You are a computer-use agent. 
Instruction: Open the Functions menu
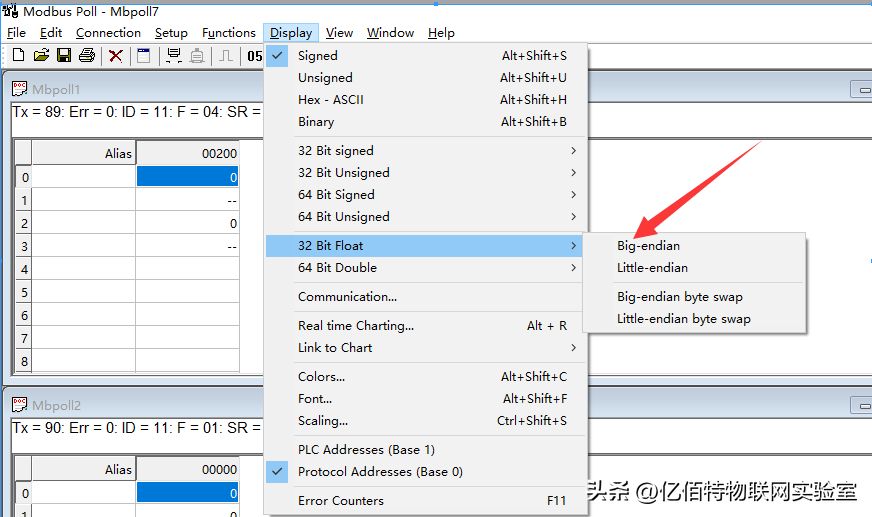[x=229, y=33]
